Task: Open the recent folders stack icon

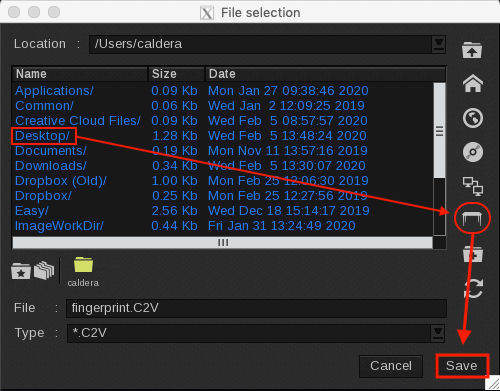Action: pyautogui.click(x=44, y=270)
